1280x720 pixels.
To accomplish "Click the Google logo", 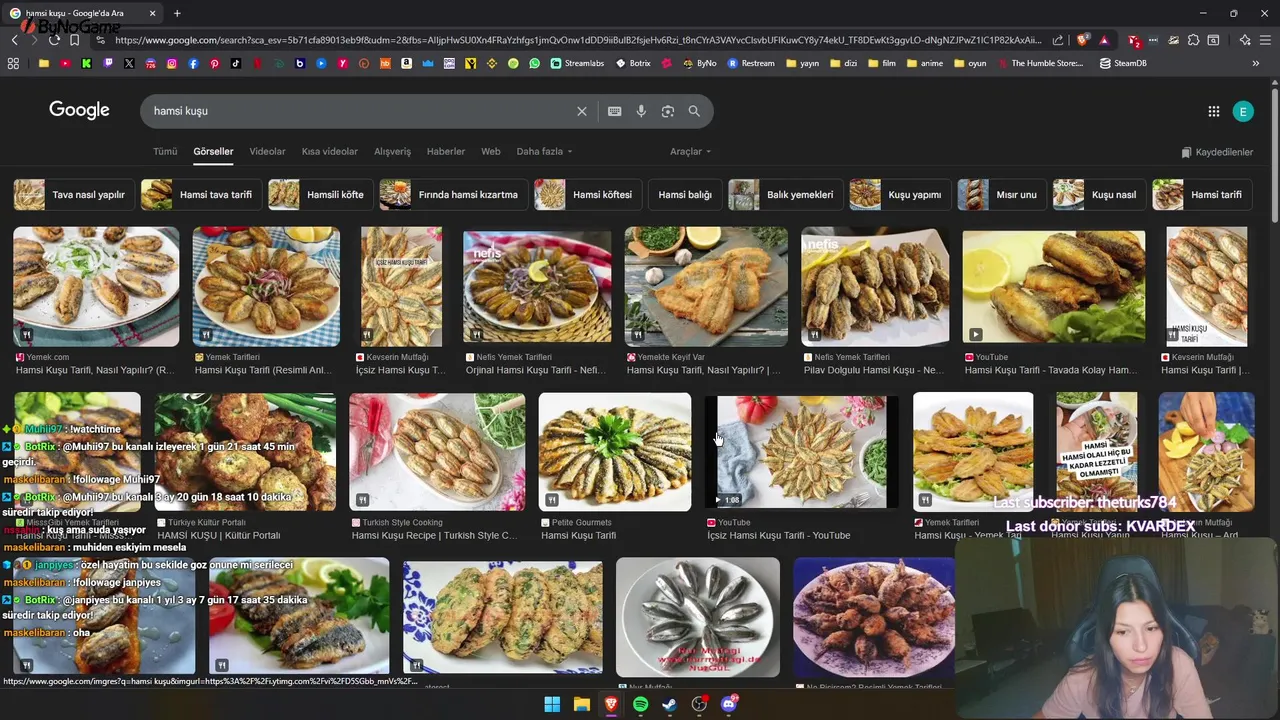I will pos(79,110).
